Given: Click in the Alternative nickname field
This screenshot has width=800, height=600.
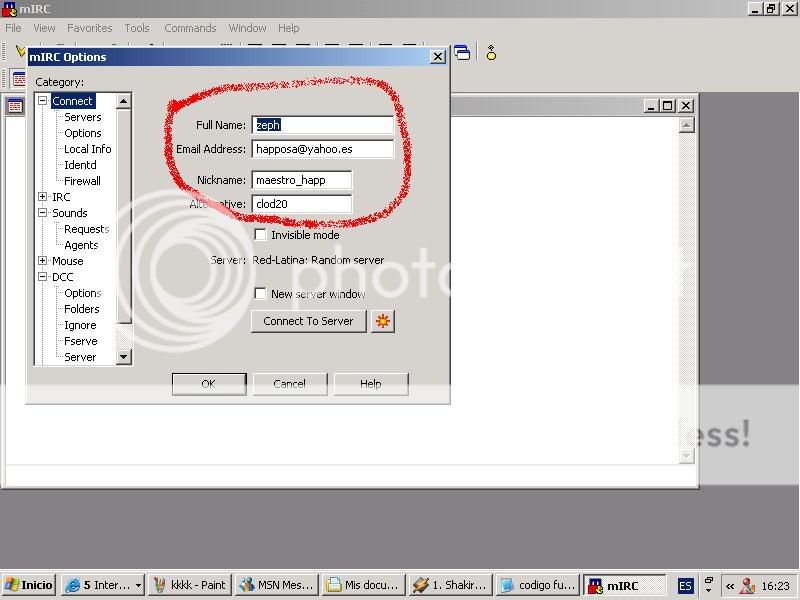Looking at the screenshot, I should pos(302,204).
